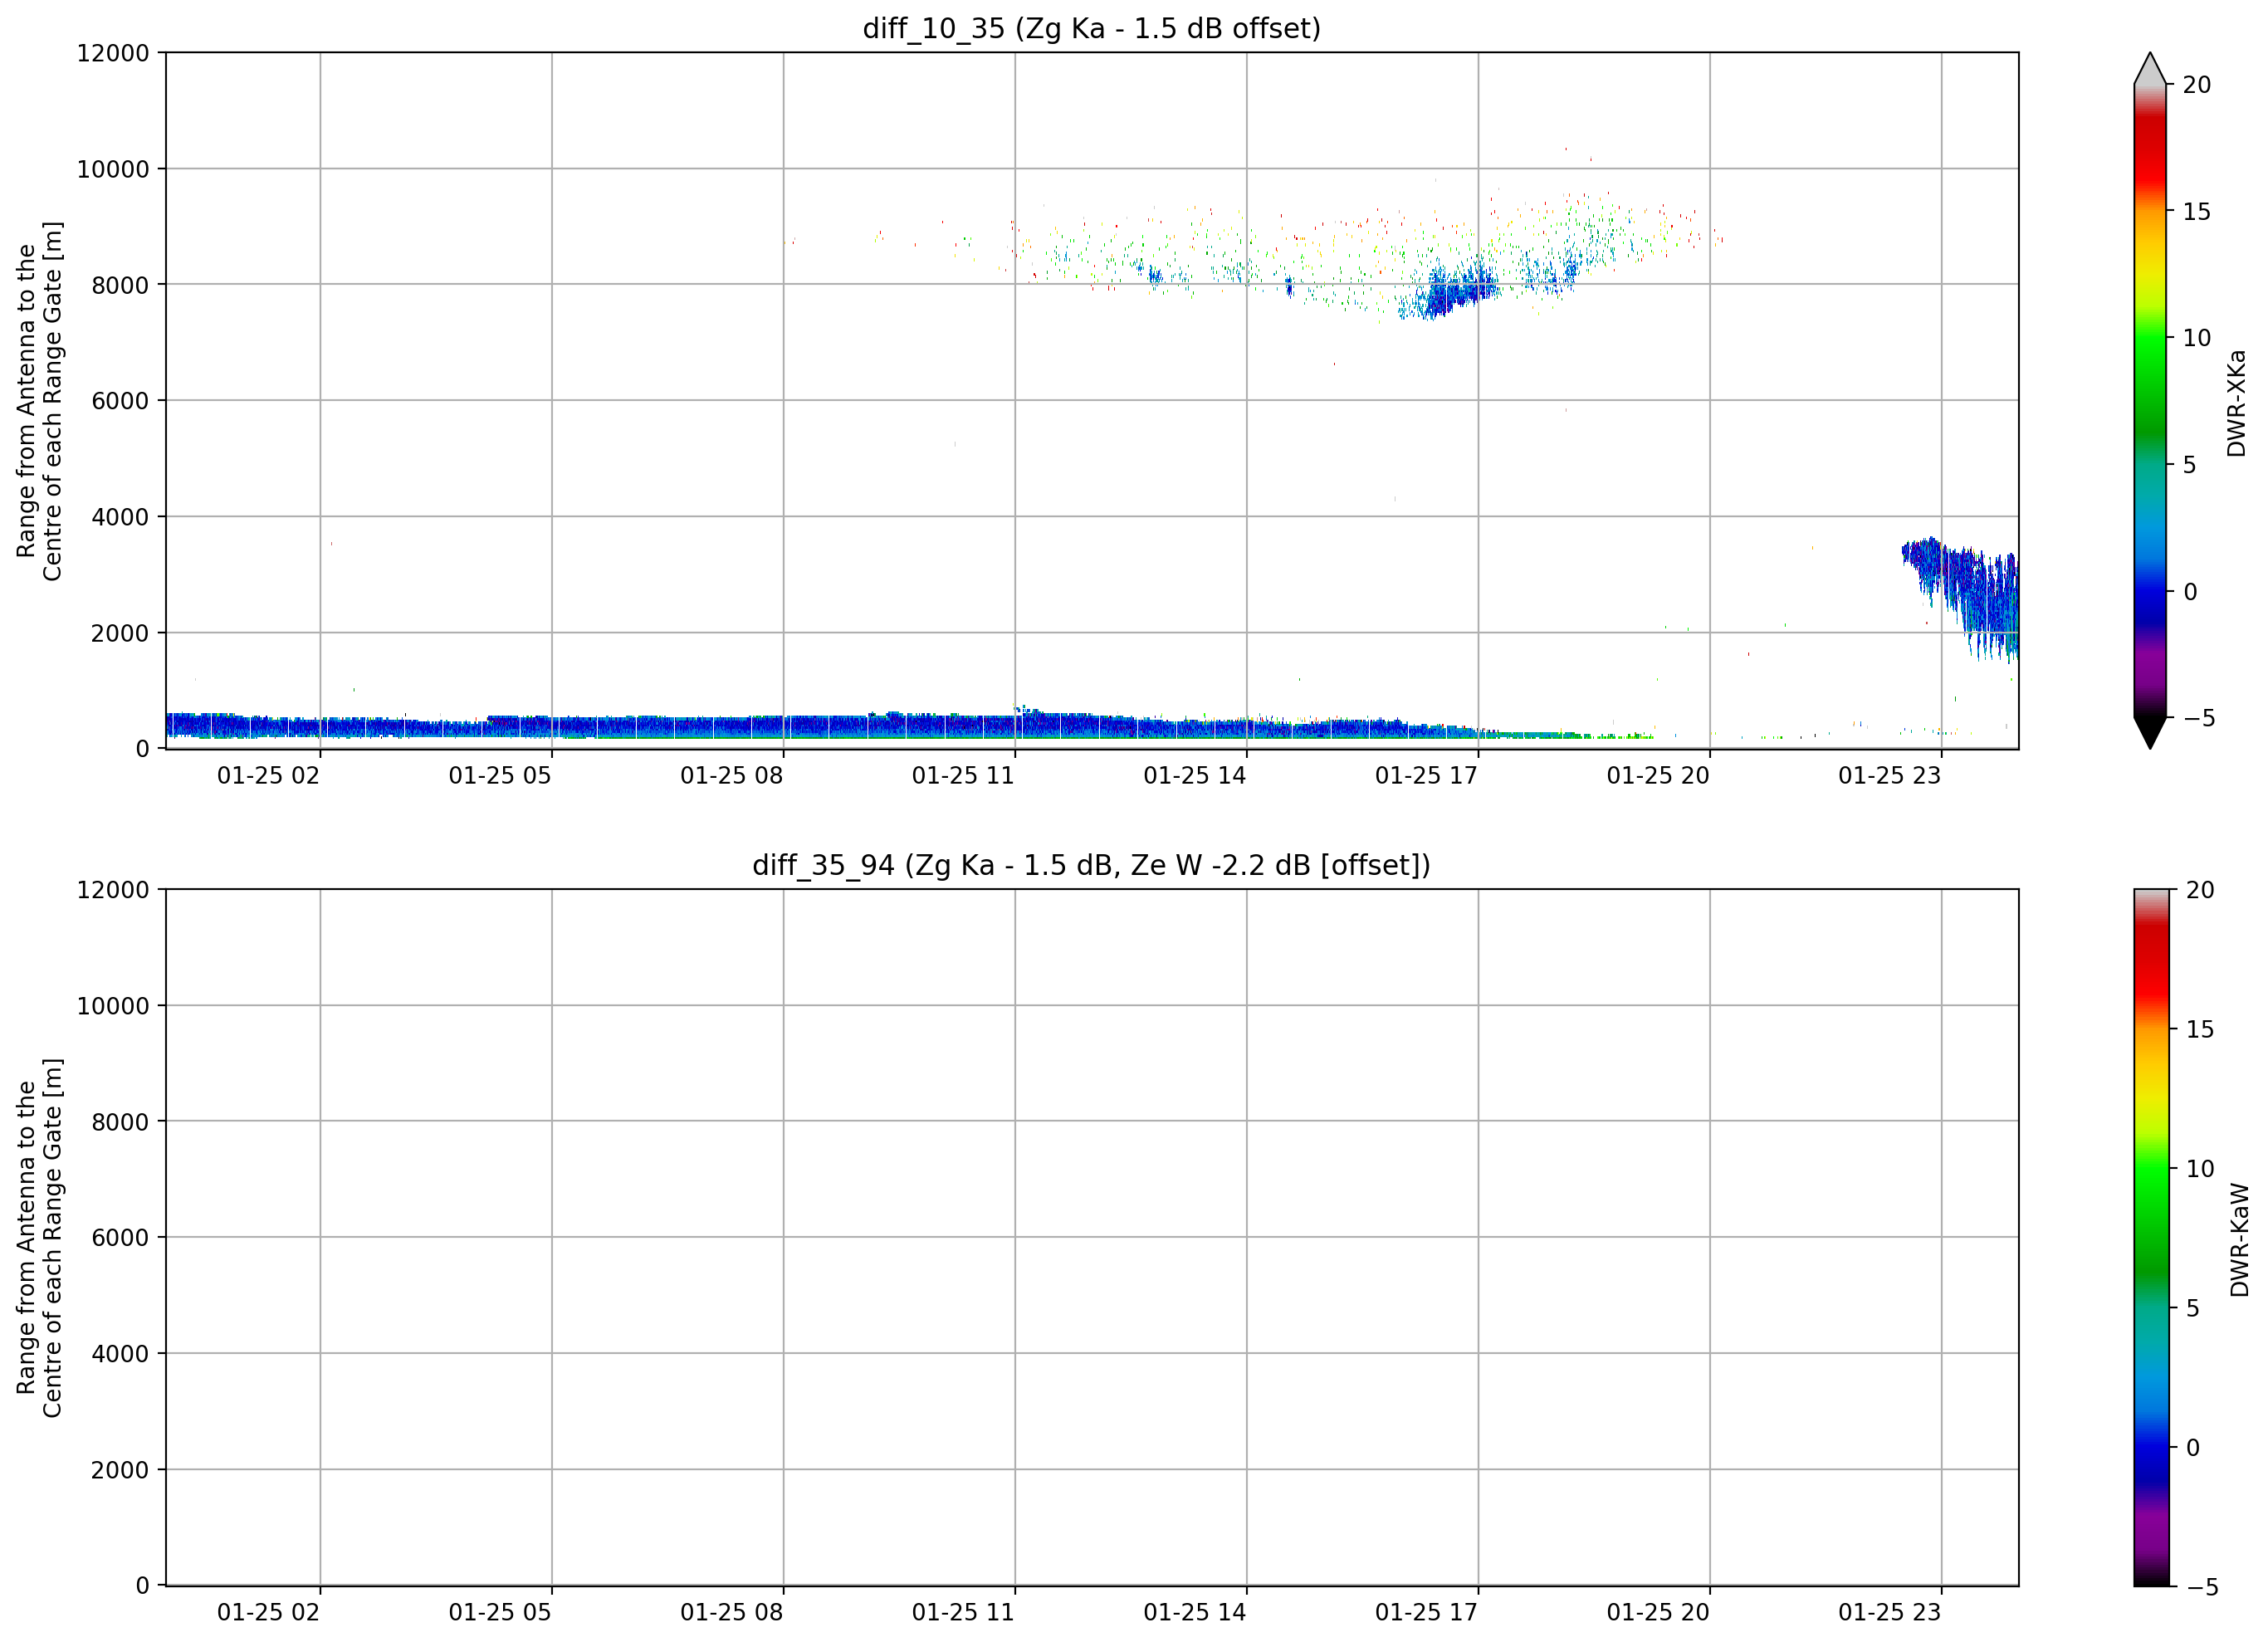Click the 6000 y-tick in the diff_10_35 plot
This screenshot has width=2268, height=1642.
[x=120, y=401]
